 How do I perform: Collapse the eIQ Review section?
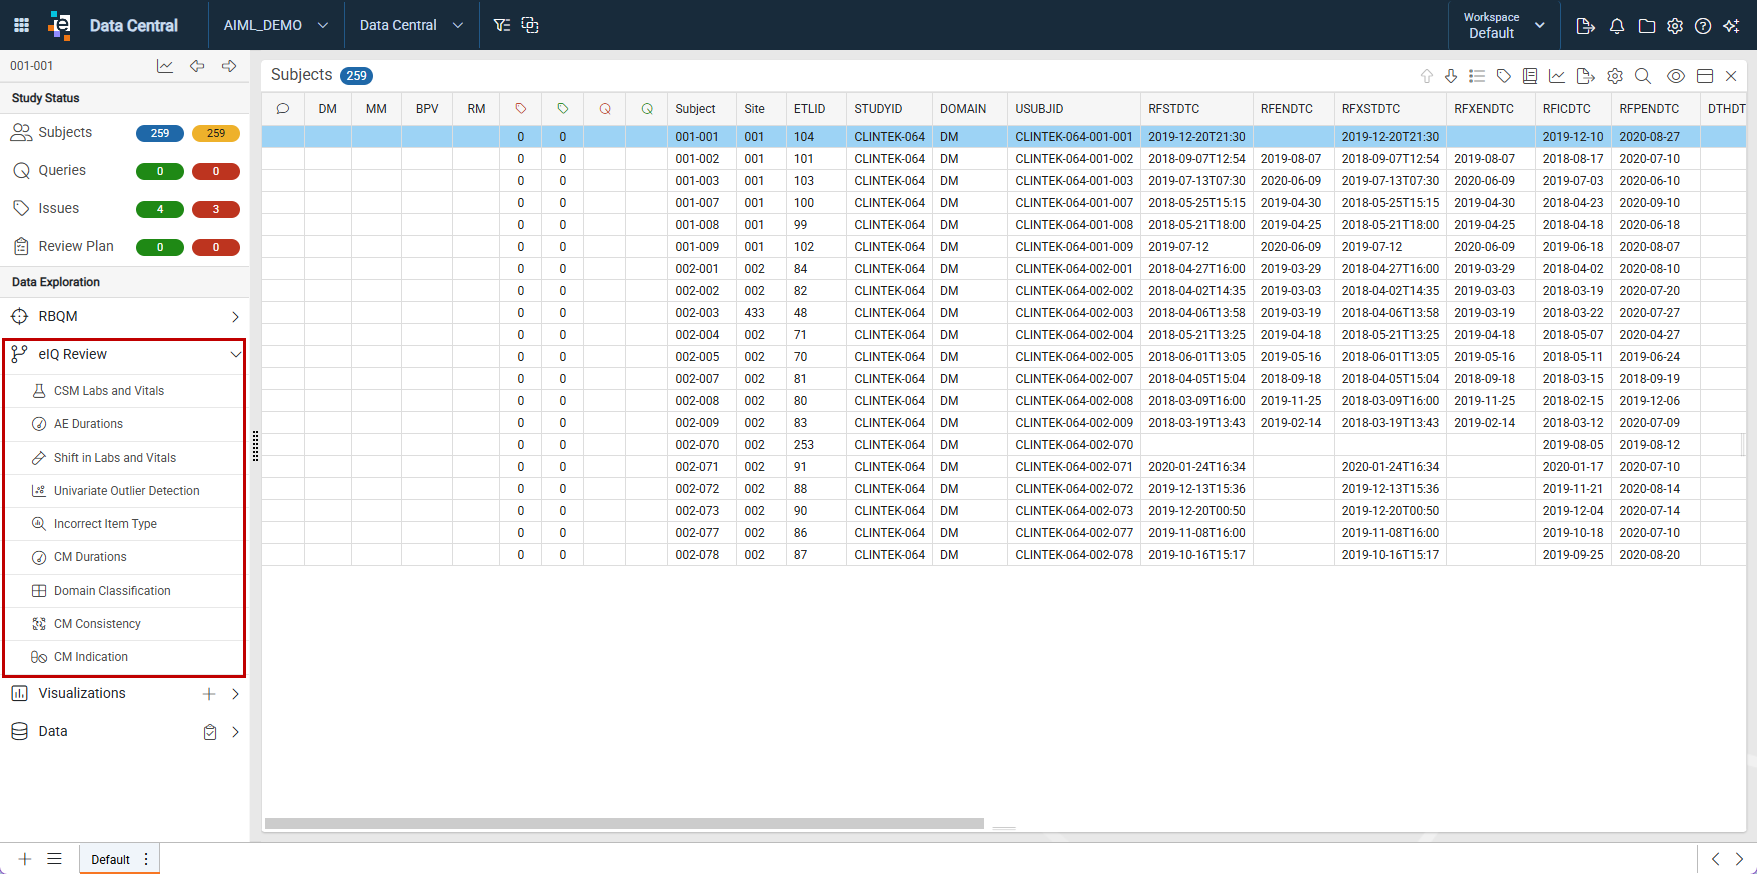click(125, 354)
